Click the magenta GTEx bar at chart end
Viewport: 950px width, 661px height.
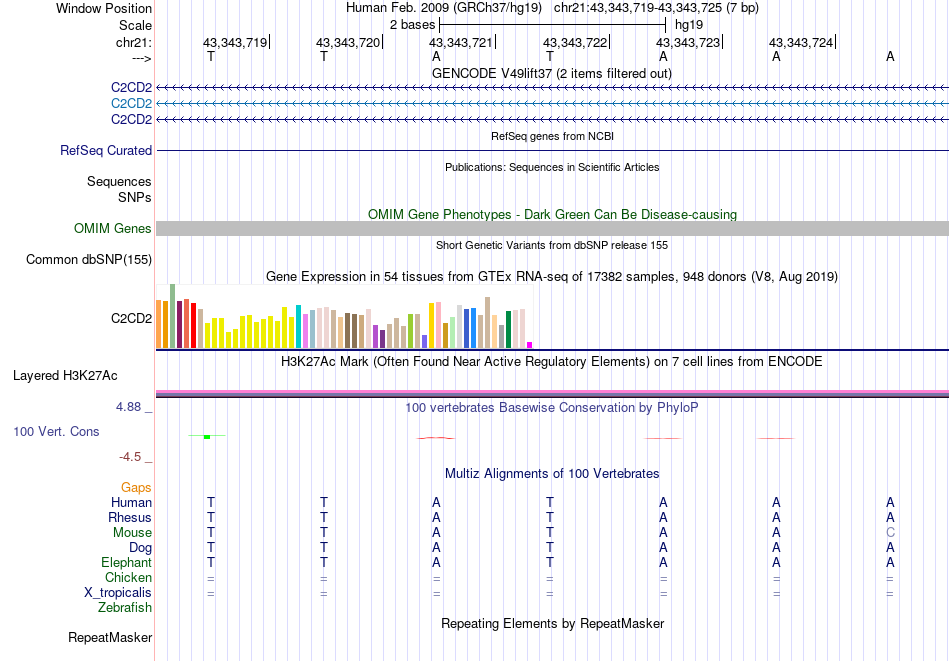(530, 345)
